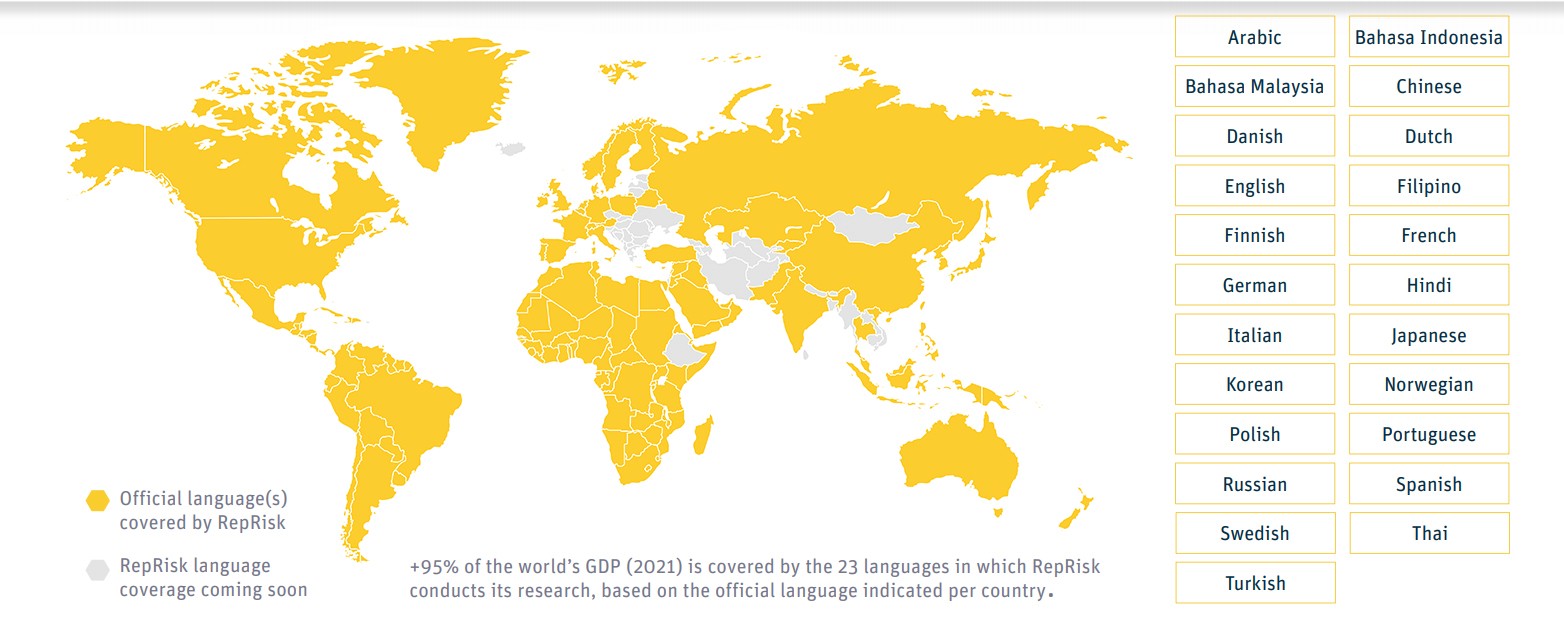Click the 'Official language(s) covered by RepRisk' label

click(x=203, y=509)
